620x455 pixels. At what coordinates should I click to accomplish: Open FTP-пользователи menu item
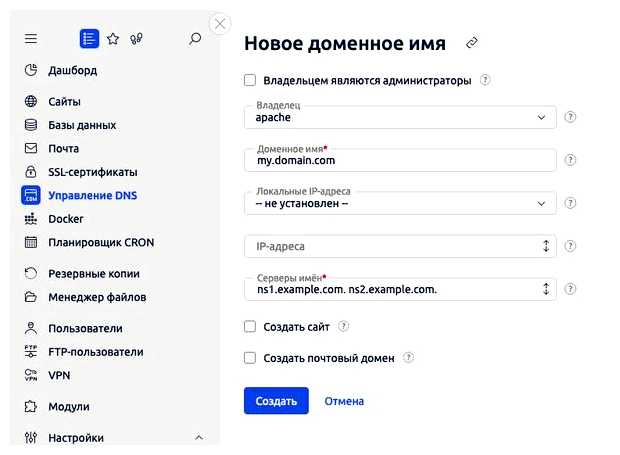tap(96, 352)
